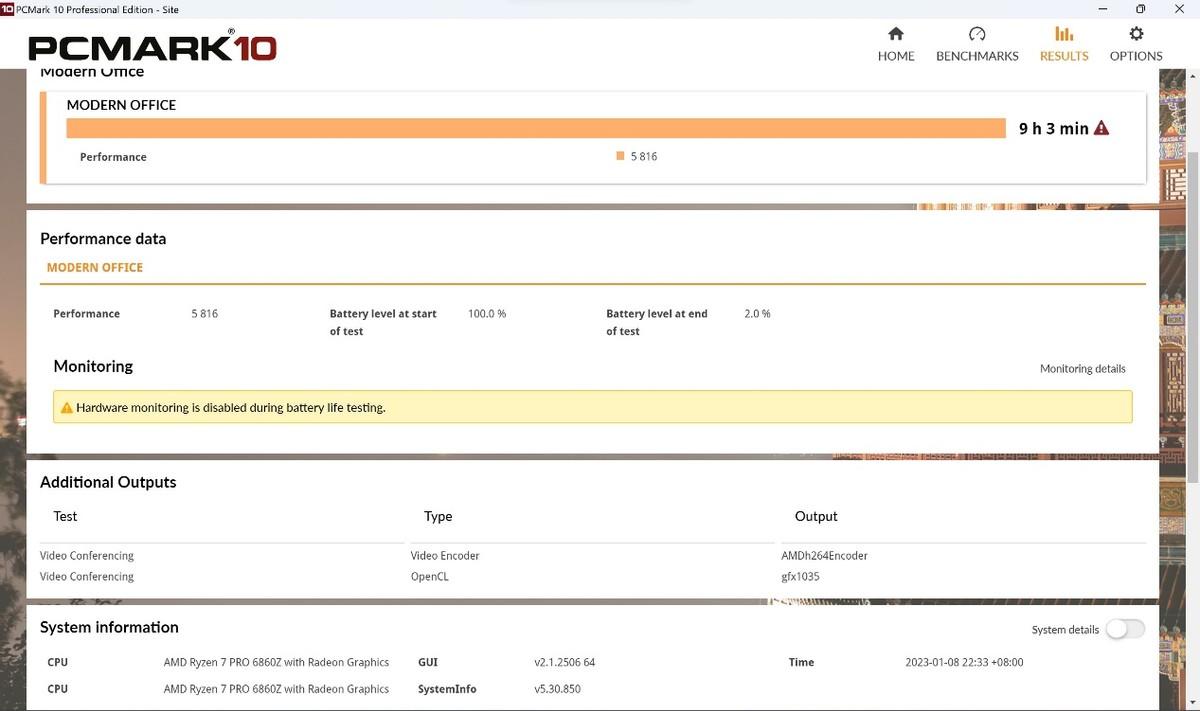The image size is (1200, 711).
Task: Open the Benchmarks section
Action: coord(977,44)
